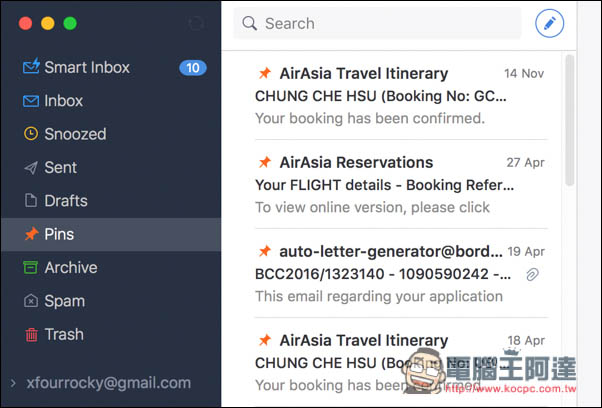This screenshot has height=408, width=602.
Task: Click the xfourrocky@gmail.com account label
Action: 109,383
